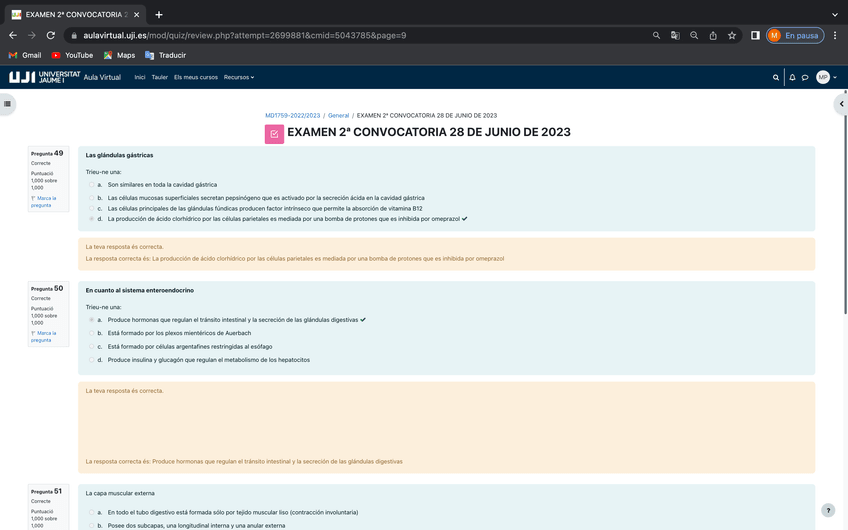
Task: Click question text 'Las glándulas gástricas'
Action: tap(119, 155)
